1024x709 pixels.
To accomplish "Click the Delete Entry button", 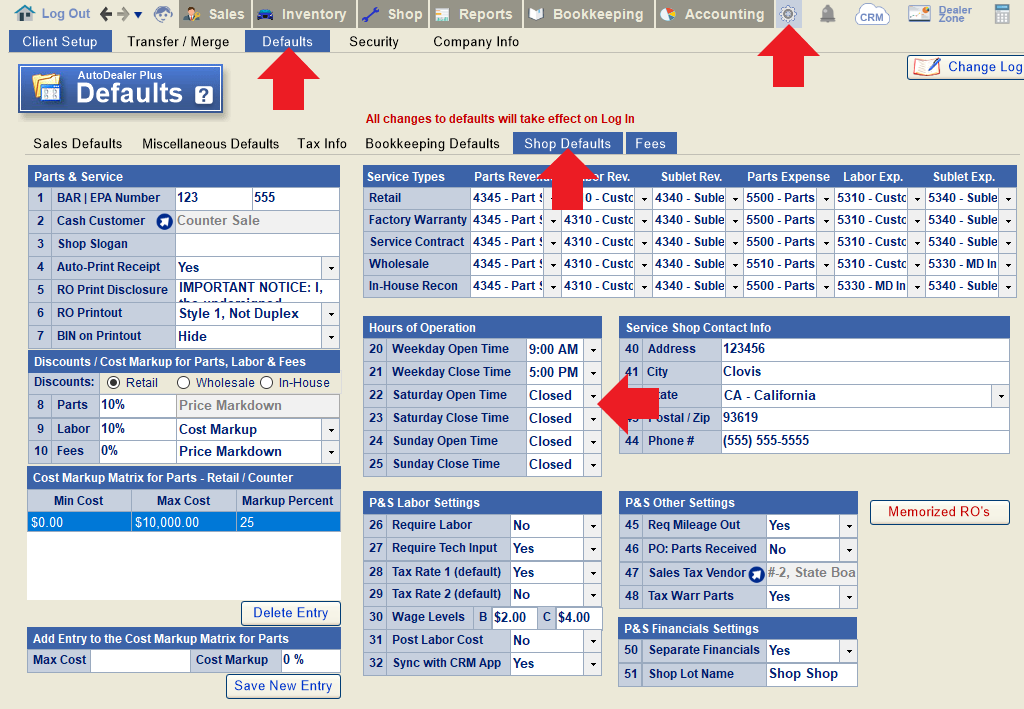I will click(291, 613).
